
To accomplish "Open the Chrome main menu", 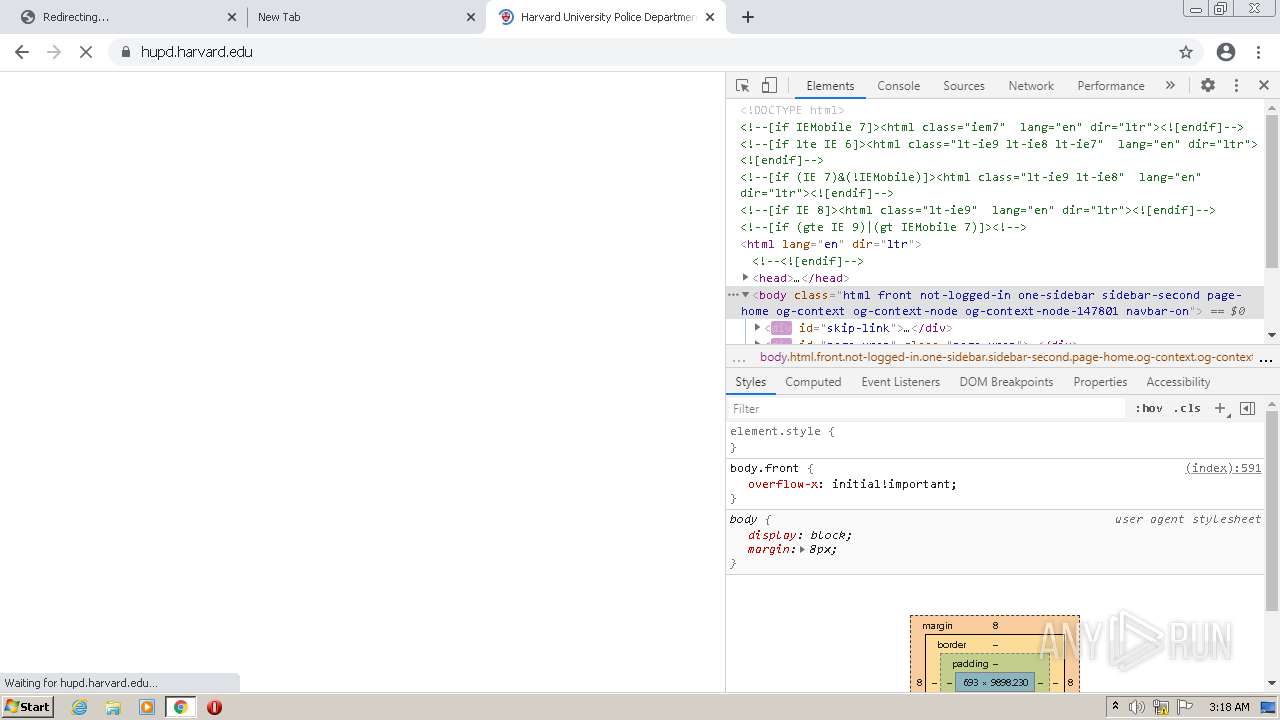I will click(1258, 52).
